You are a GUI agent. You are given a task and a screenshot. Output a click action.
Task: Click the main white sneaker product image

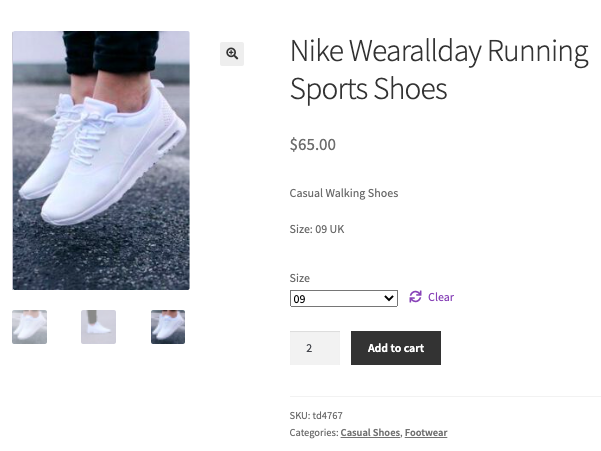tap(101, 160)
